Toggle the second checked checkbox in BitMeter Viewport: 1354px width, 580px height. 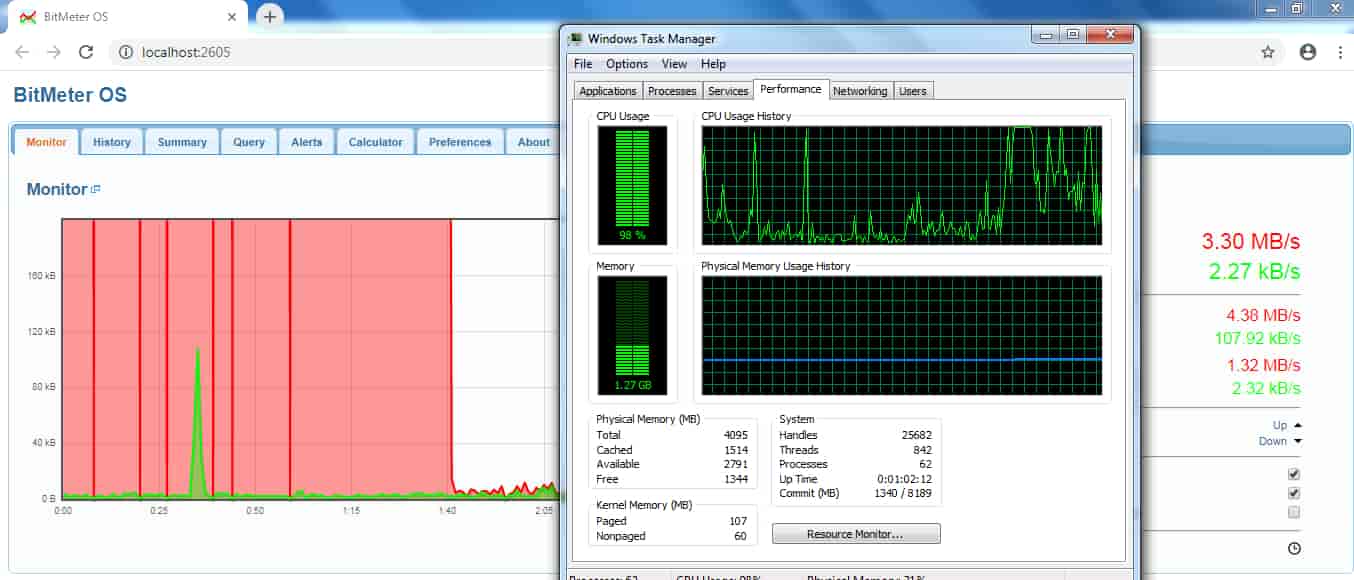coord(1294,493)
